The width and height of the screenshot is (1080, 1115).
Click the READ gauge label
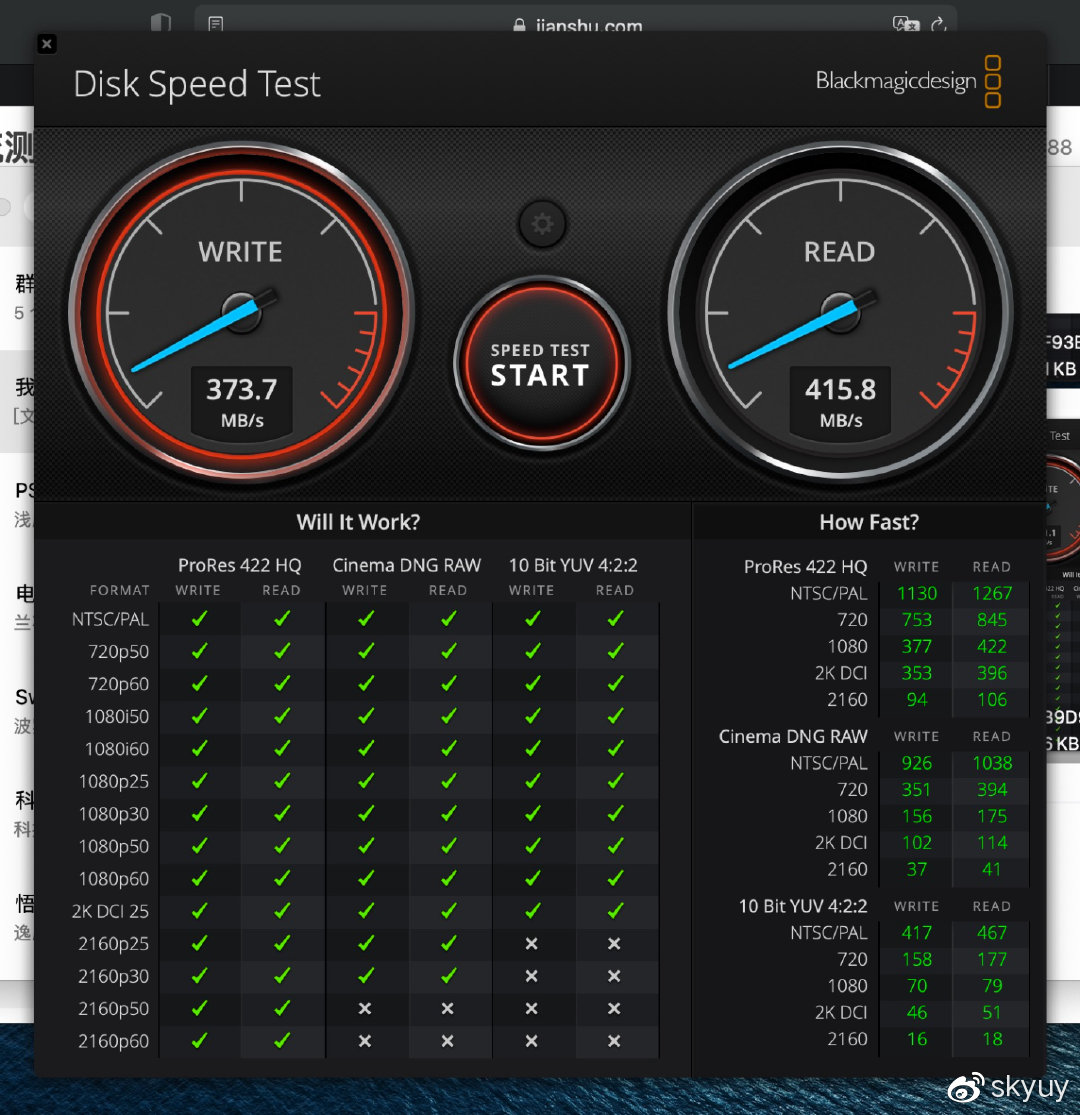tap(840, 252)
